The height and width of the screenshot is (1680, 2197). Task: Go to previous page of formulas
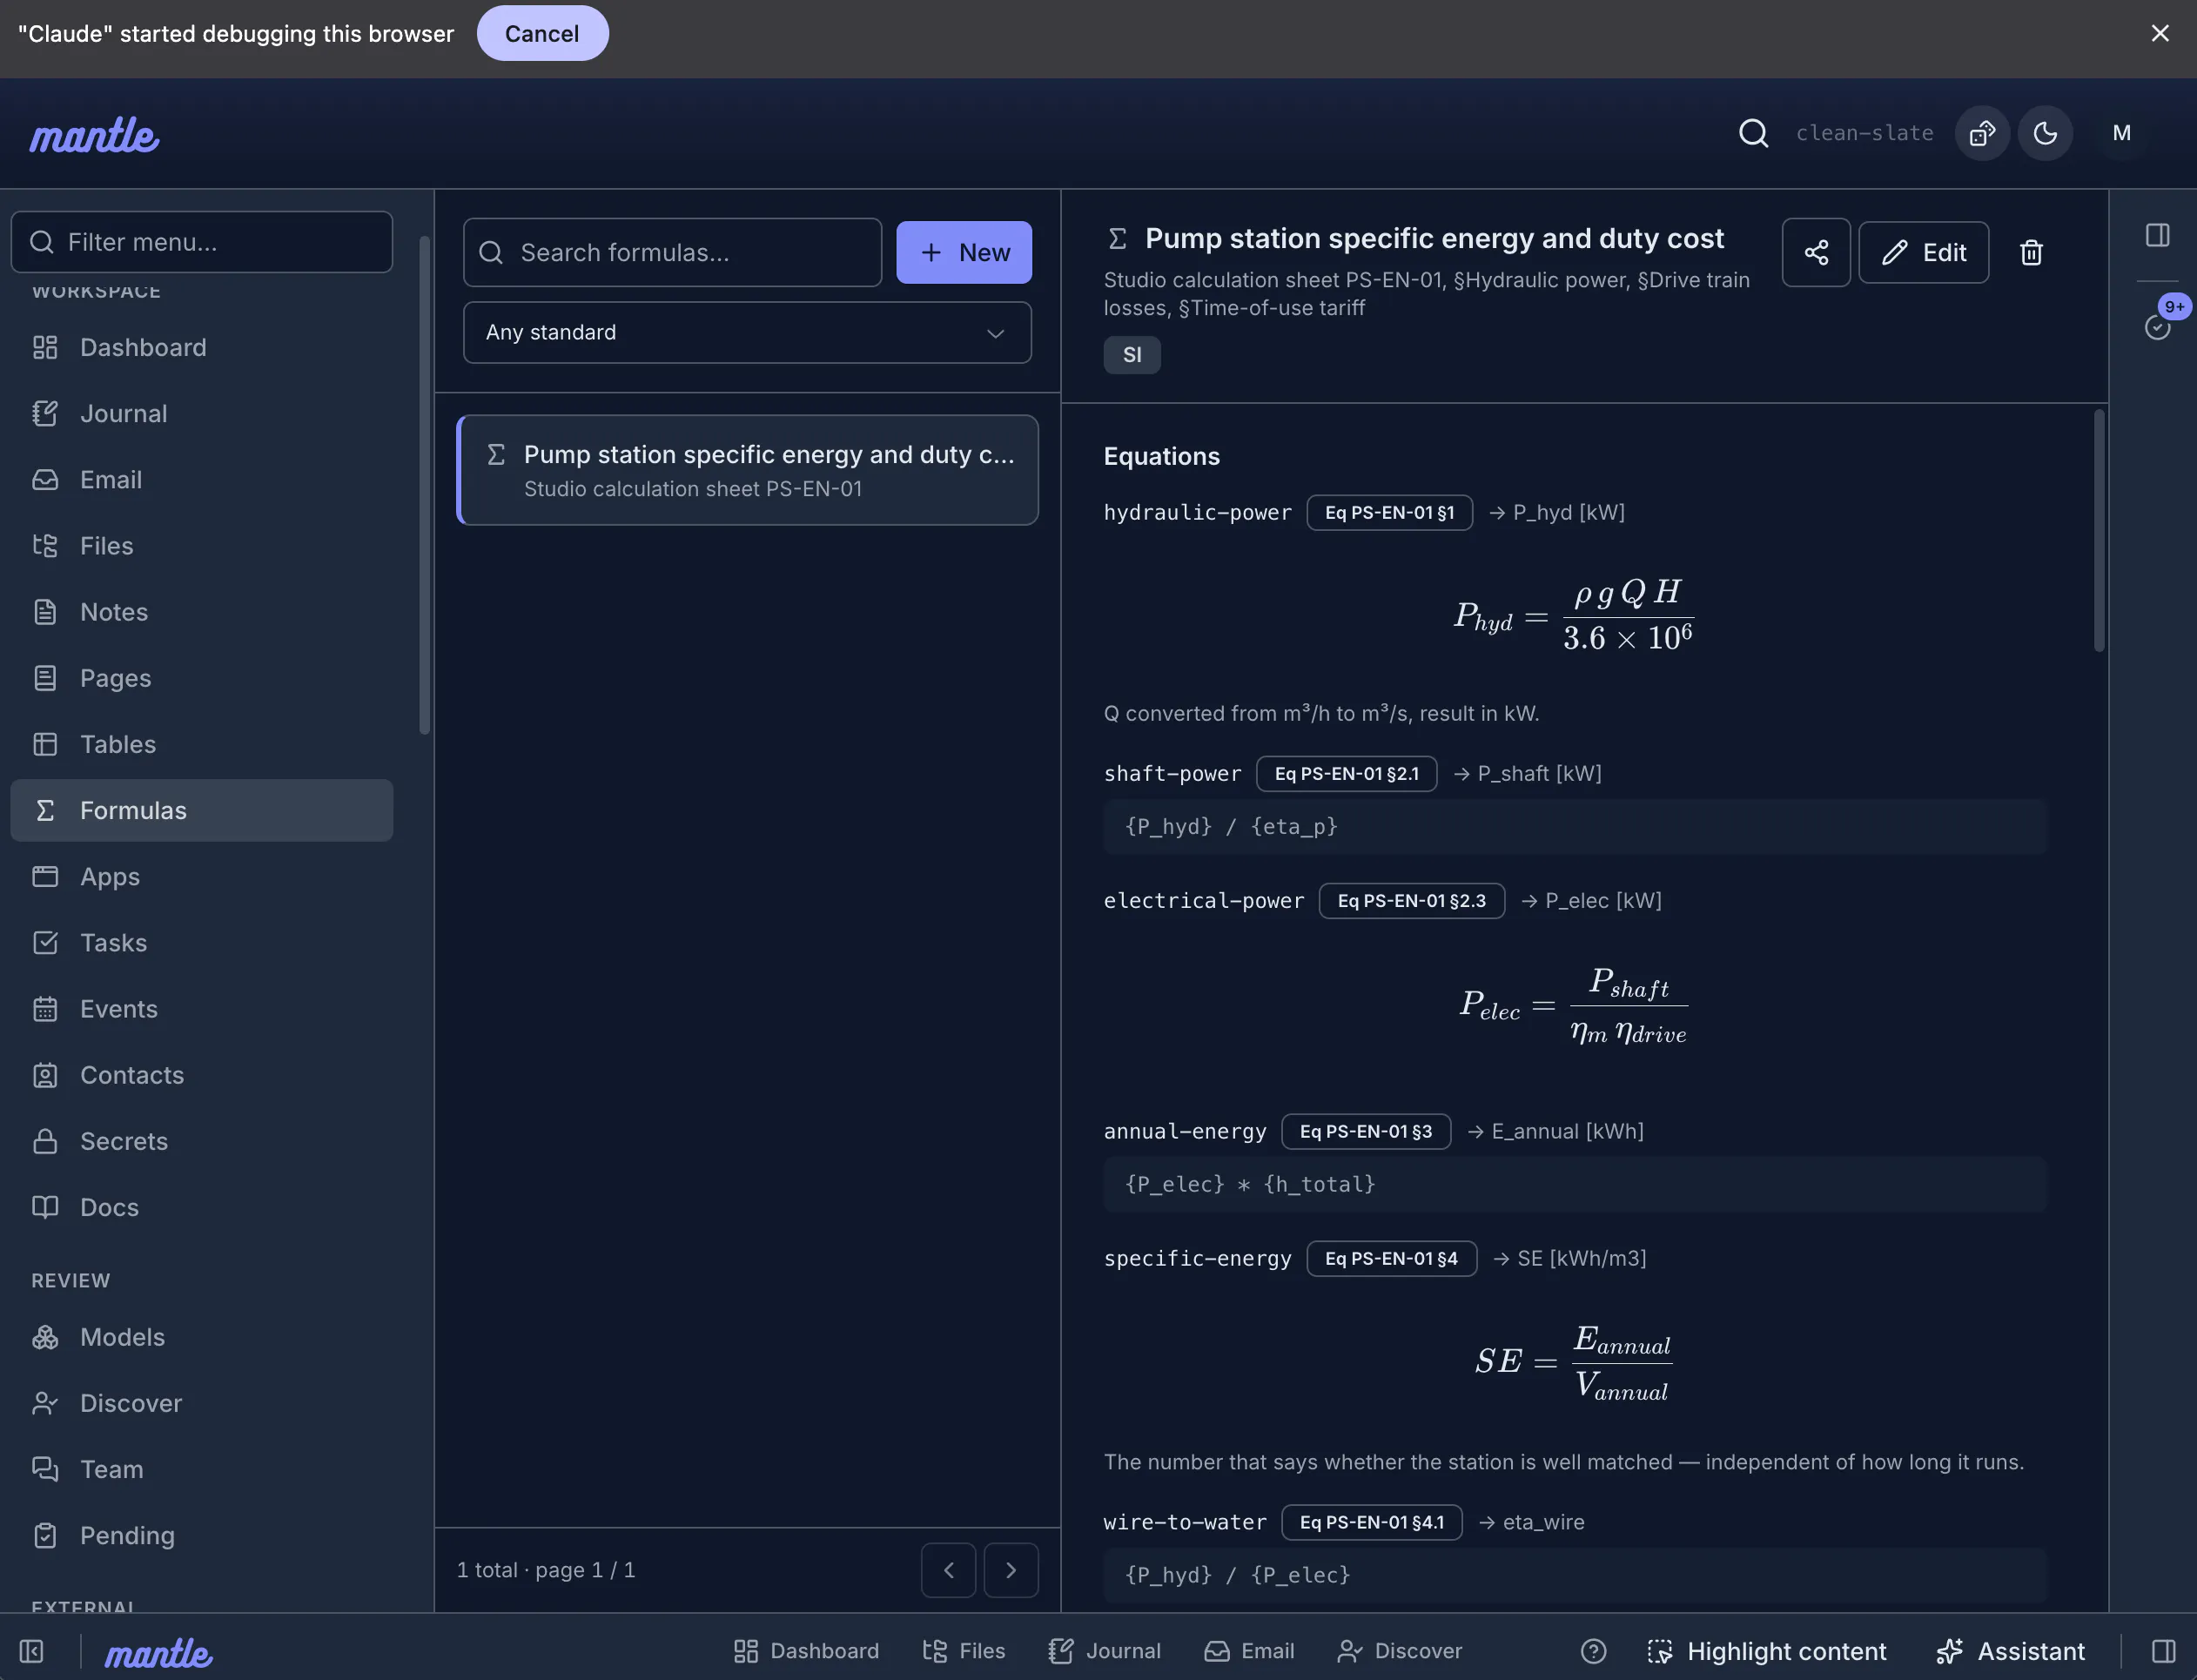tap(948, 1570)
